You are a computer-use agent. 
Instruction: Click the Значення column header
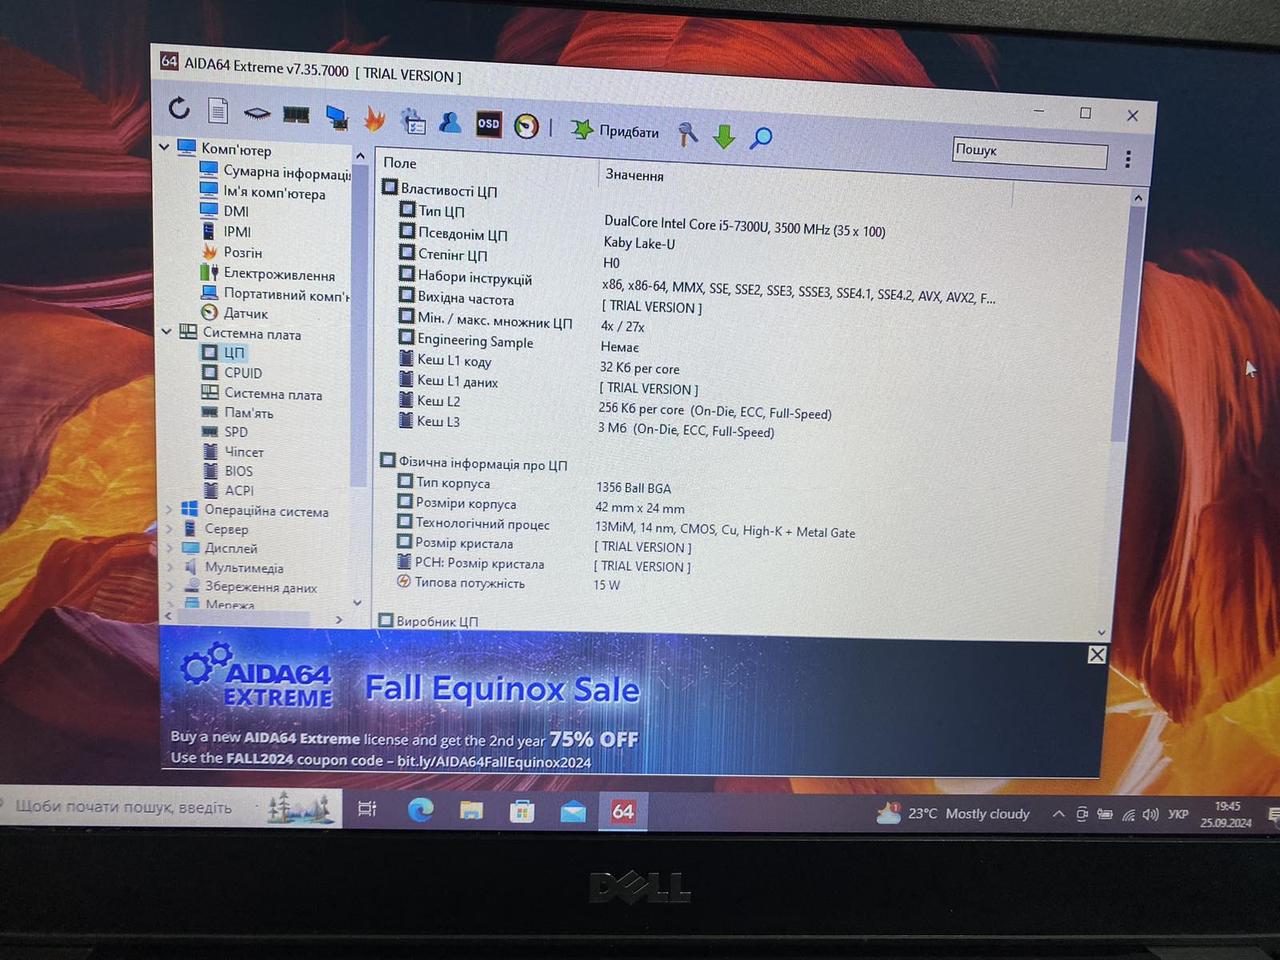click(x=634, y=175)
